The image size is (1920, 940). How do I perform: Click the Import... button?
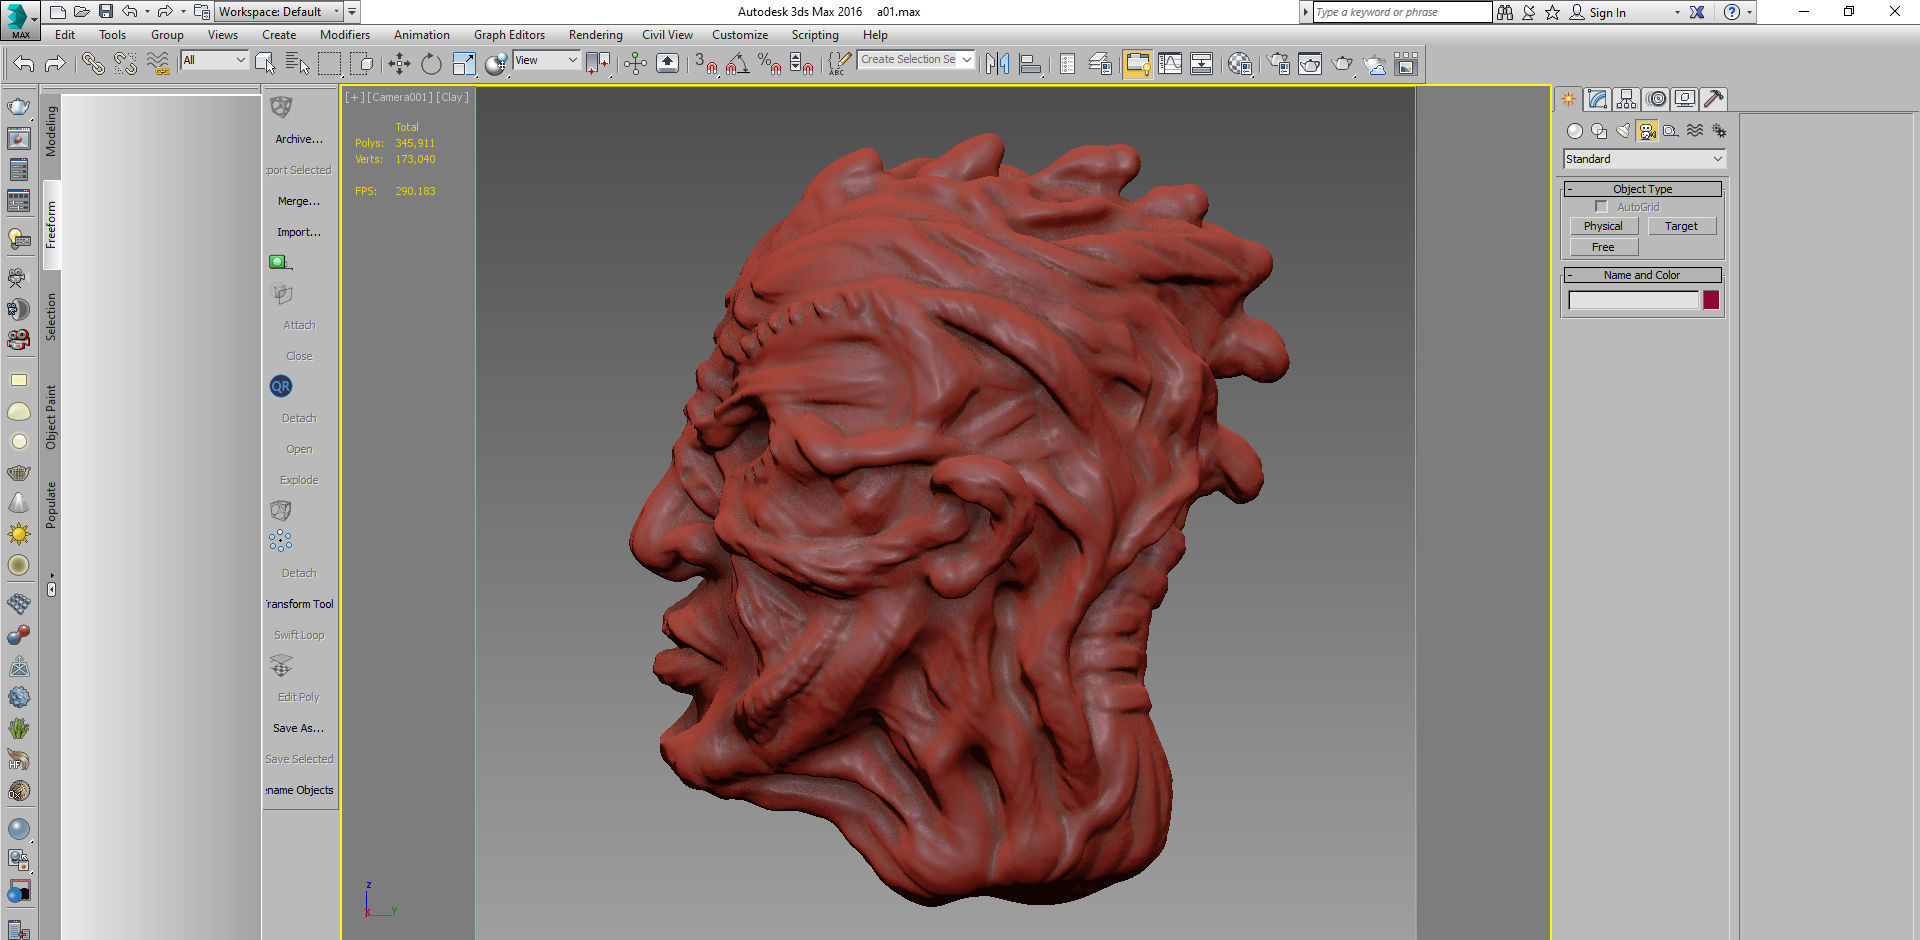tap(299, 232)
